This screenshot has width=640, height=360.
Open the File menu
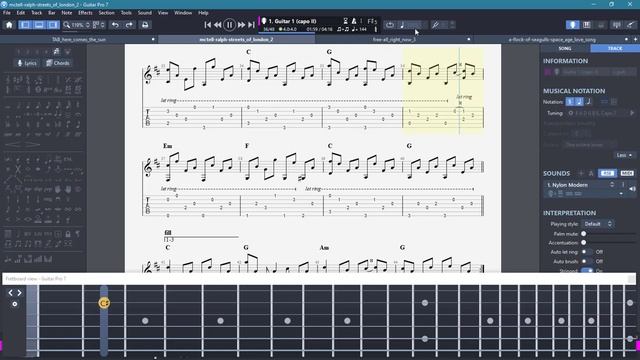click(7, 13)
